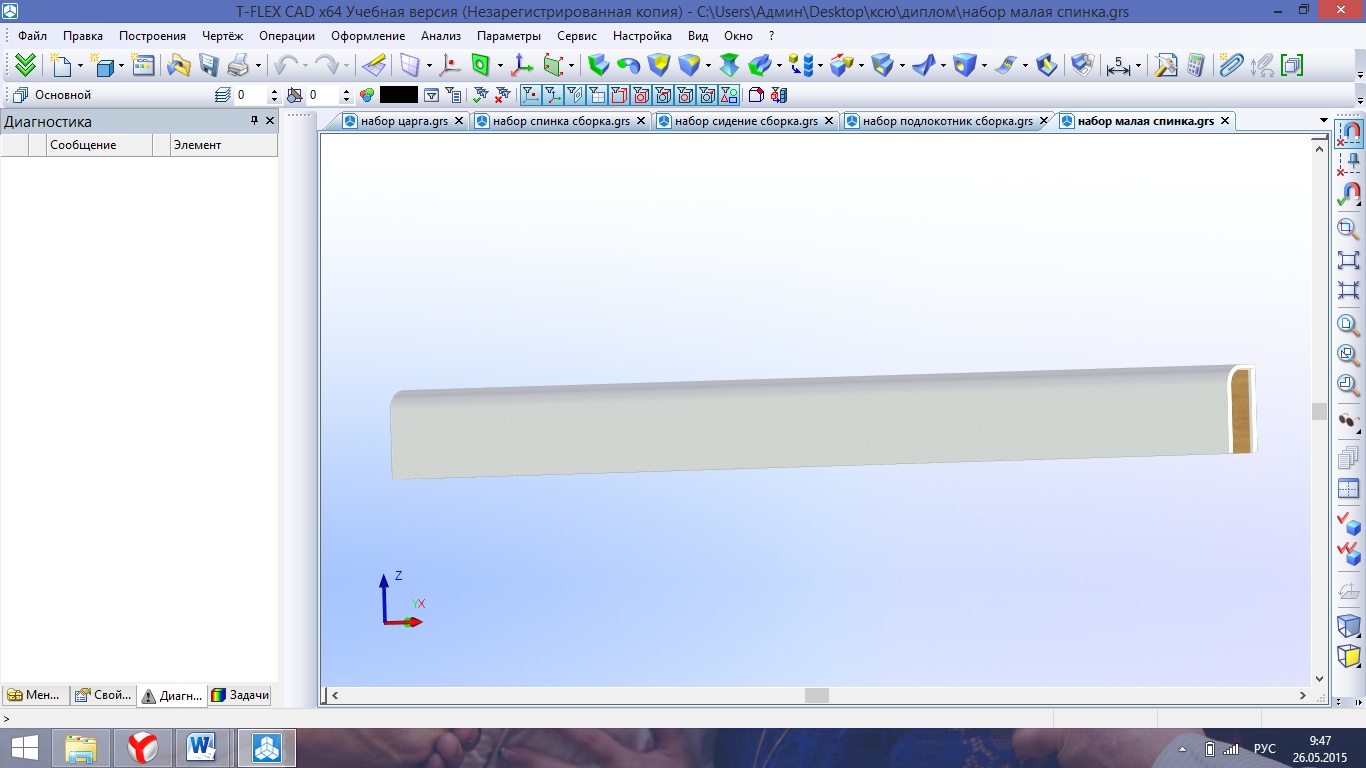Viewport: 1366px width, 768px height.
Task: Expand the new document dropdown arrow
Action: (x=81, y=66)
